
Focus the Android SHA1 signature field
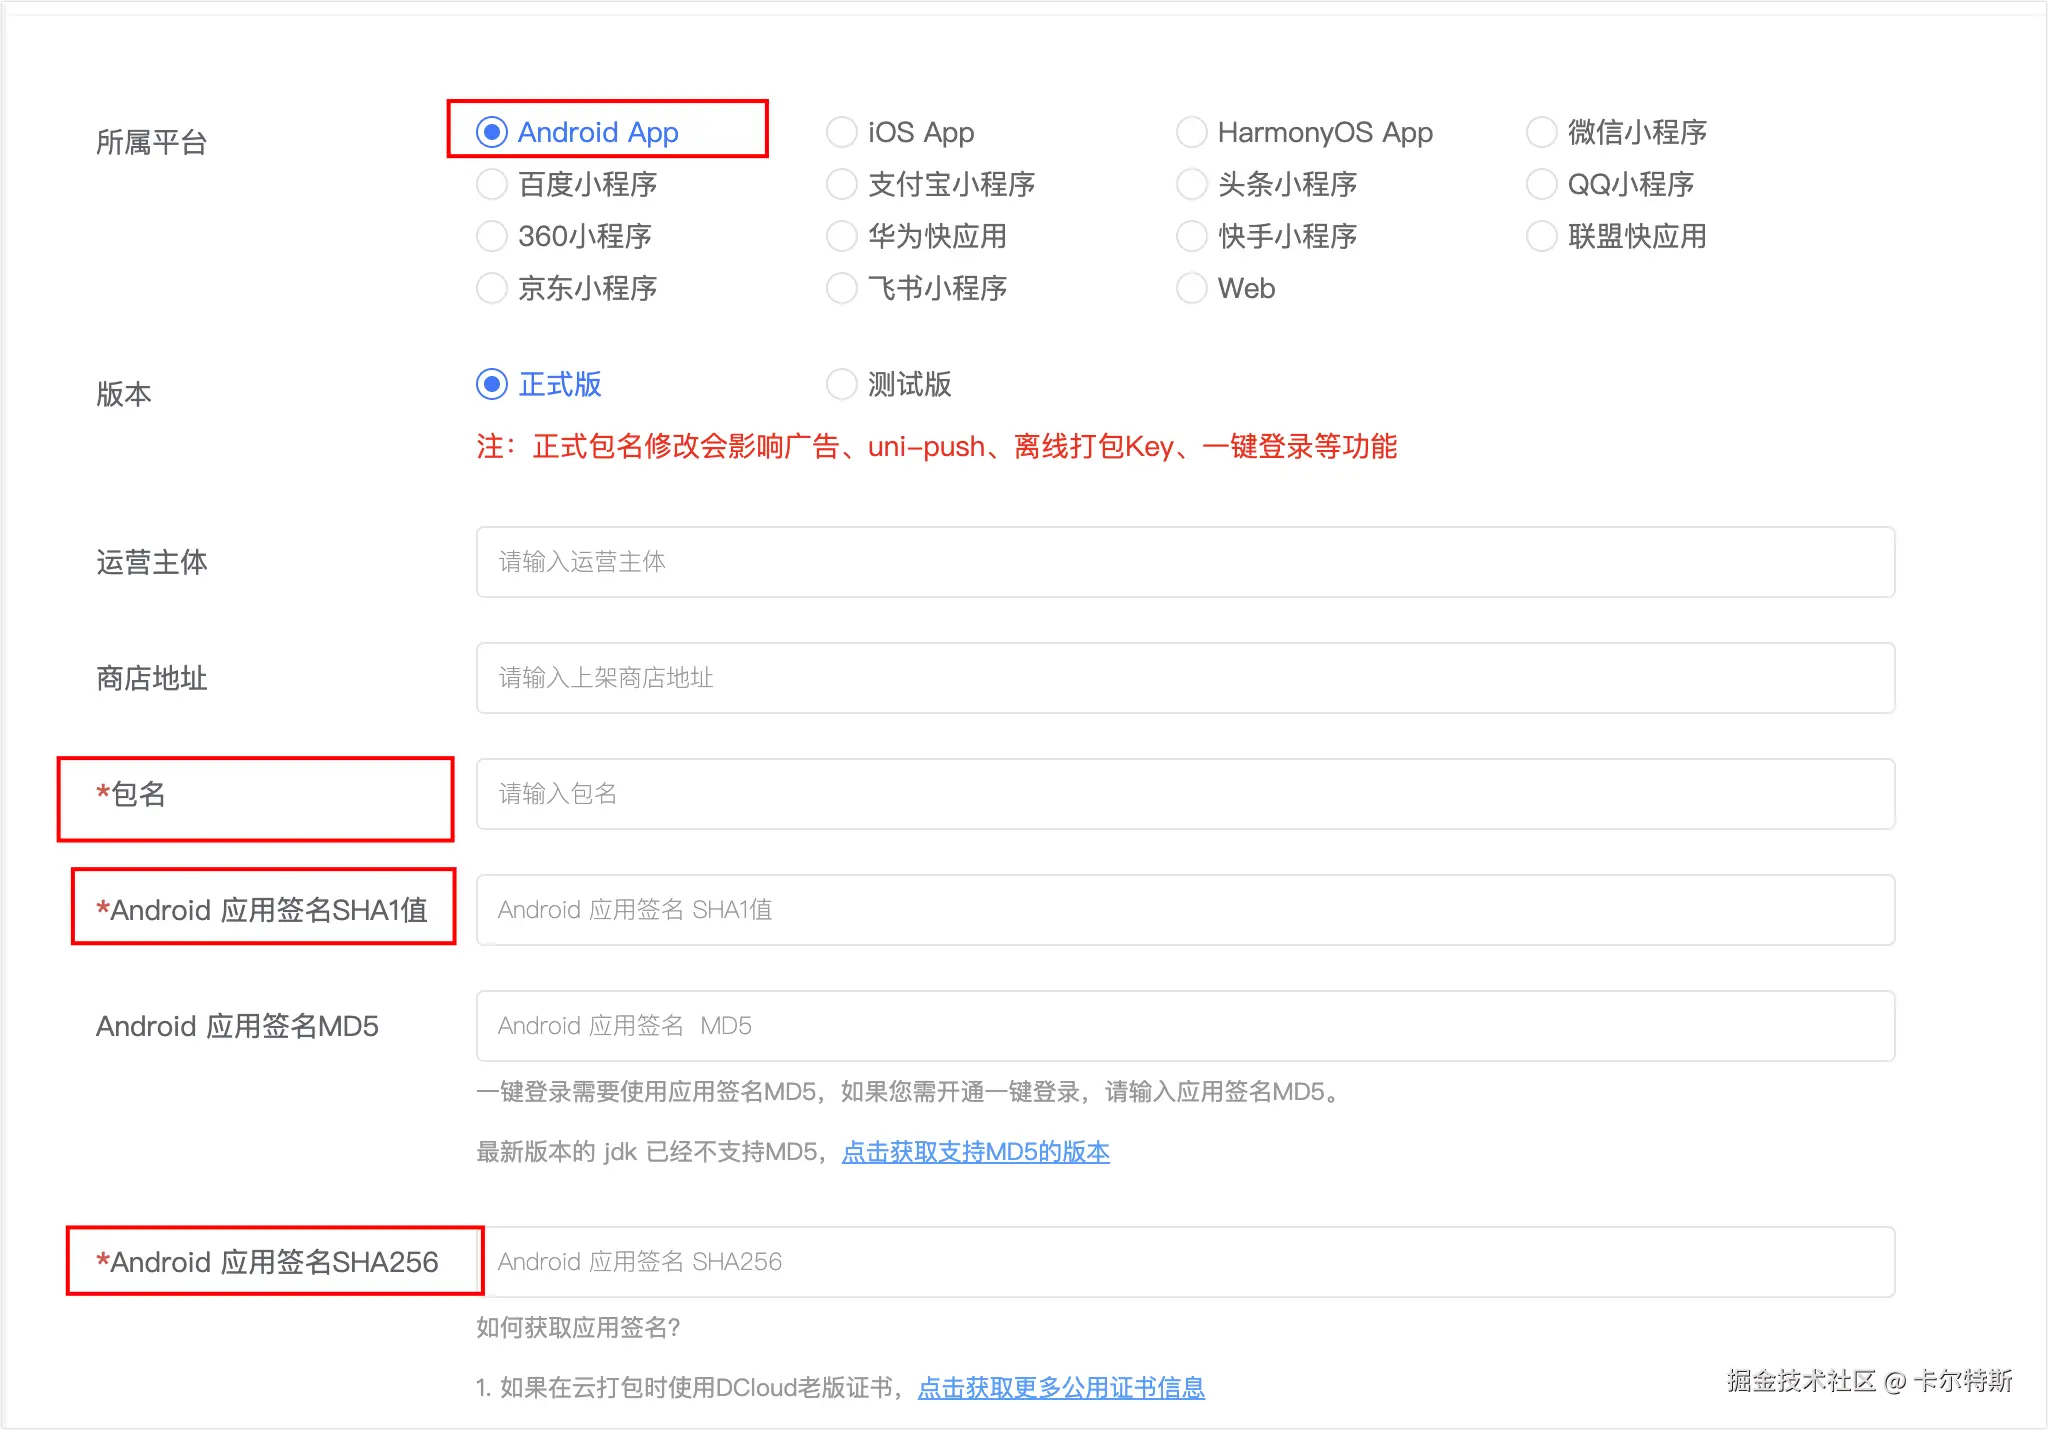point(1185,910)
